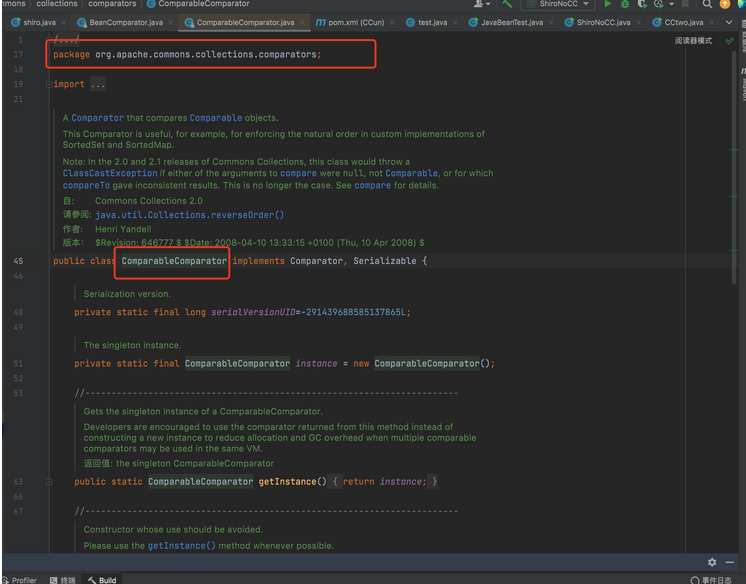Click the green inspection checkmark icon

click(729, 41)
